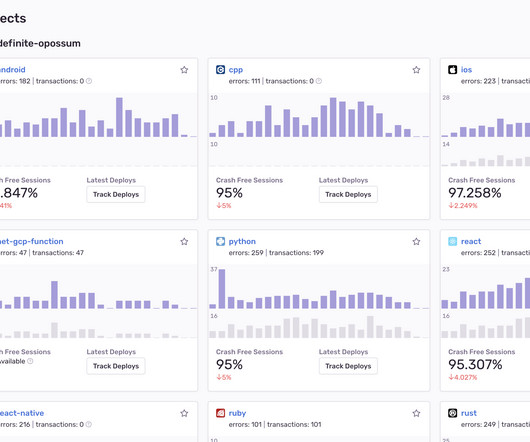The height and width of the screenshot is (442, 530).
Task: Click transactions info icon on cpp card
Action: point(319,81)
